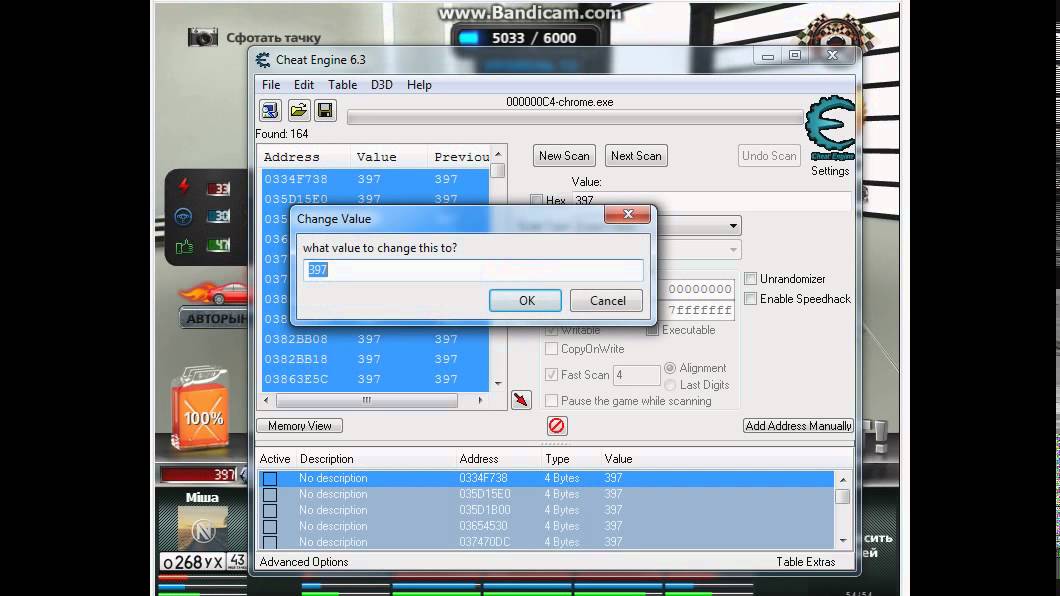Image resolution: width=1060 pixels, height=596 pixels.
Task: Click the 100% fuel canister icon
Action: 200,409
